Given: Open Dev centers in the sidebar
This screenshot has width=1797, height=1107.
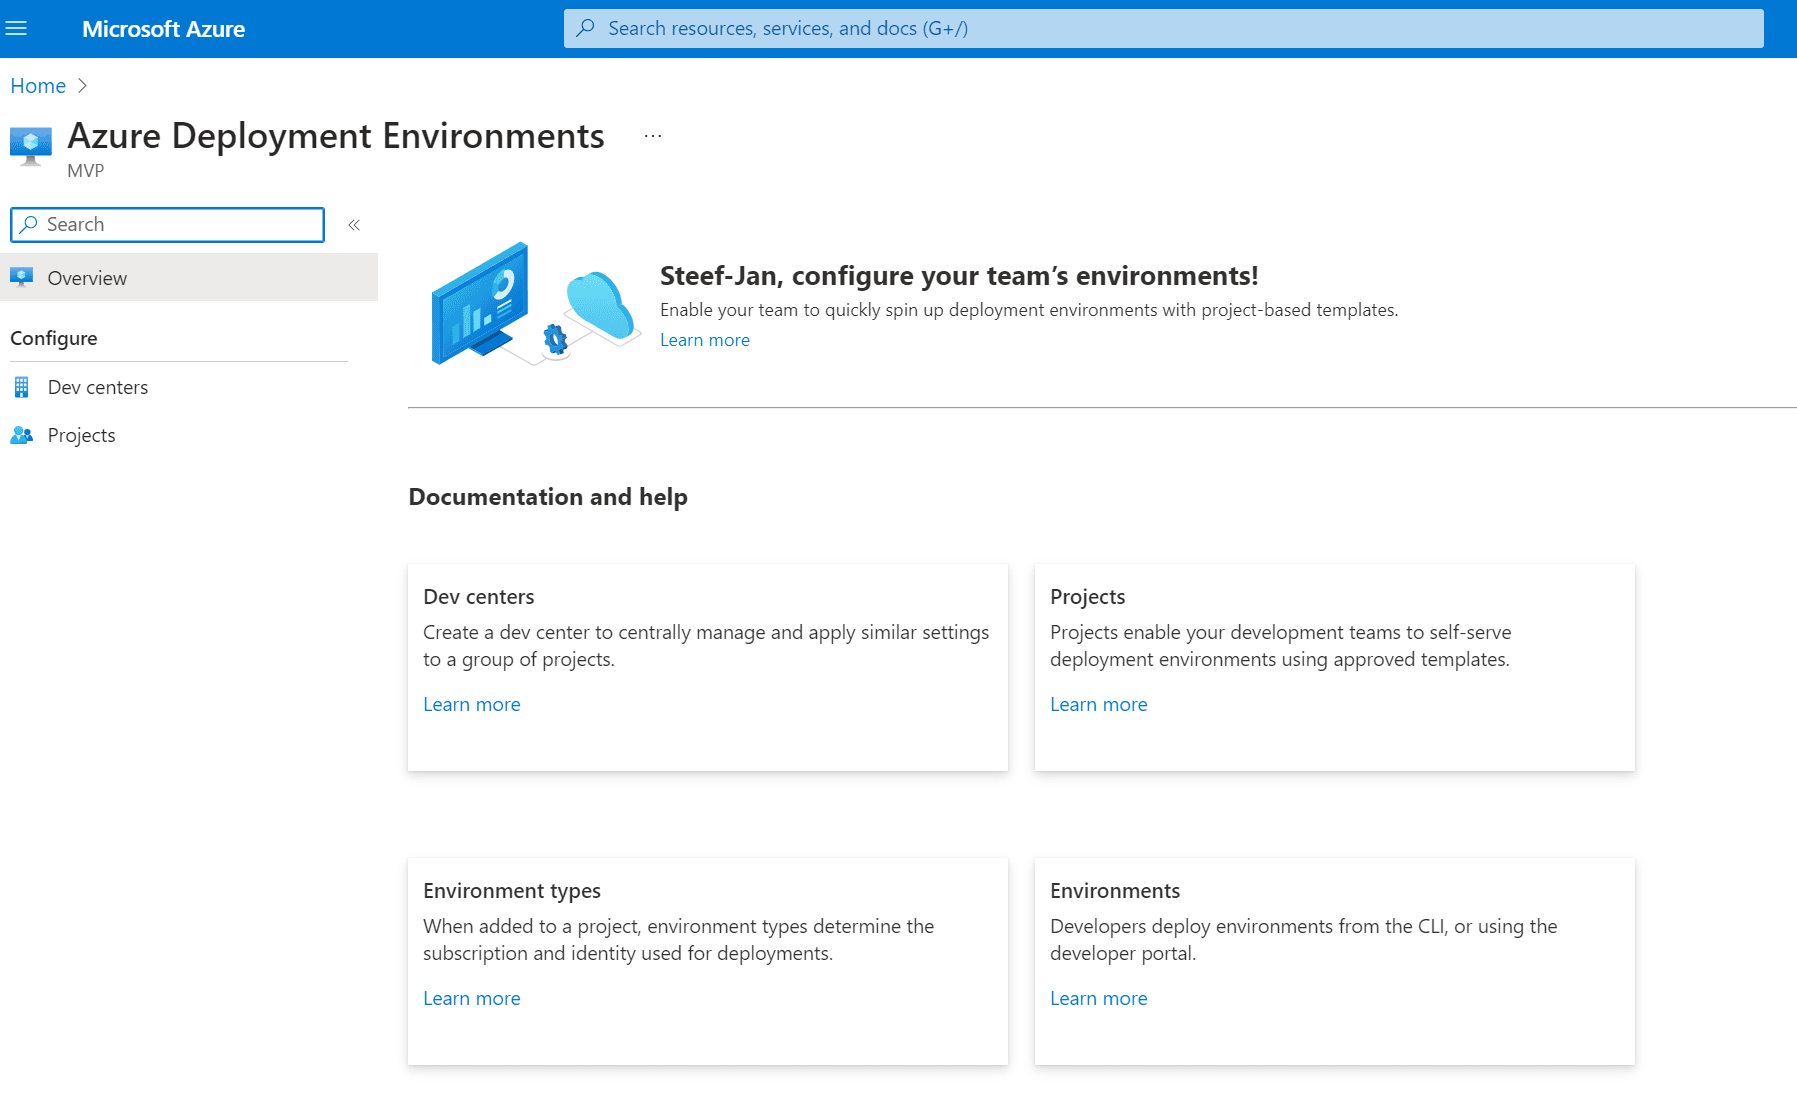Looking at the screenshot, I should (x=98, y=387).
